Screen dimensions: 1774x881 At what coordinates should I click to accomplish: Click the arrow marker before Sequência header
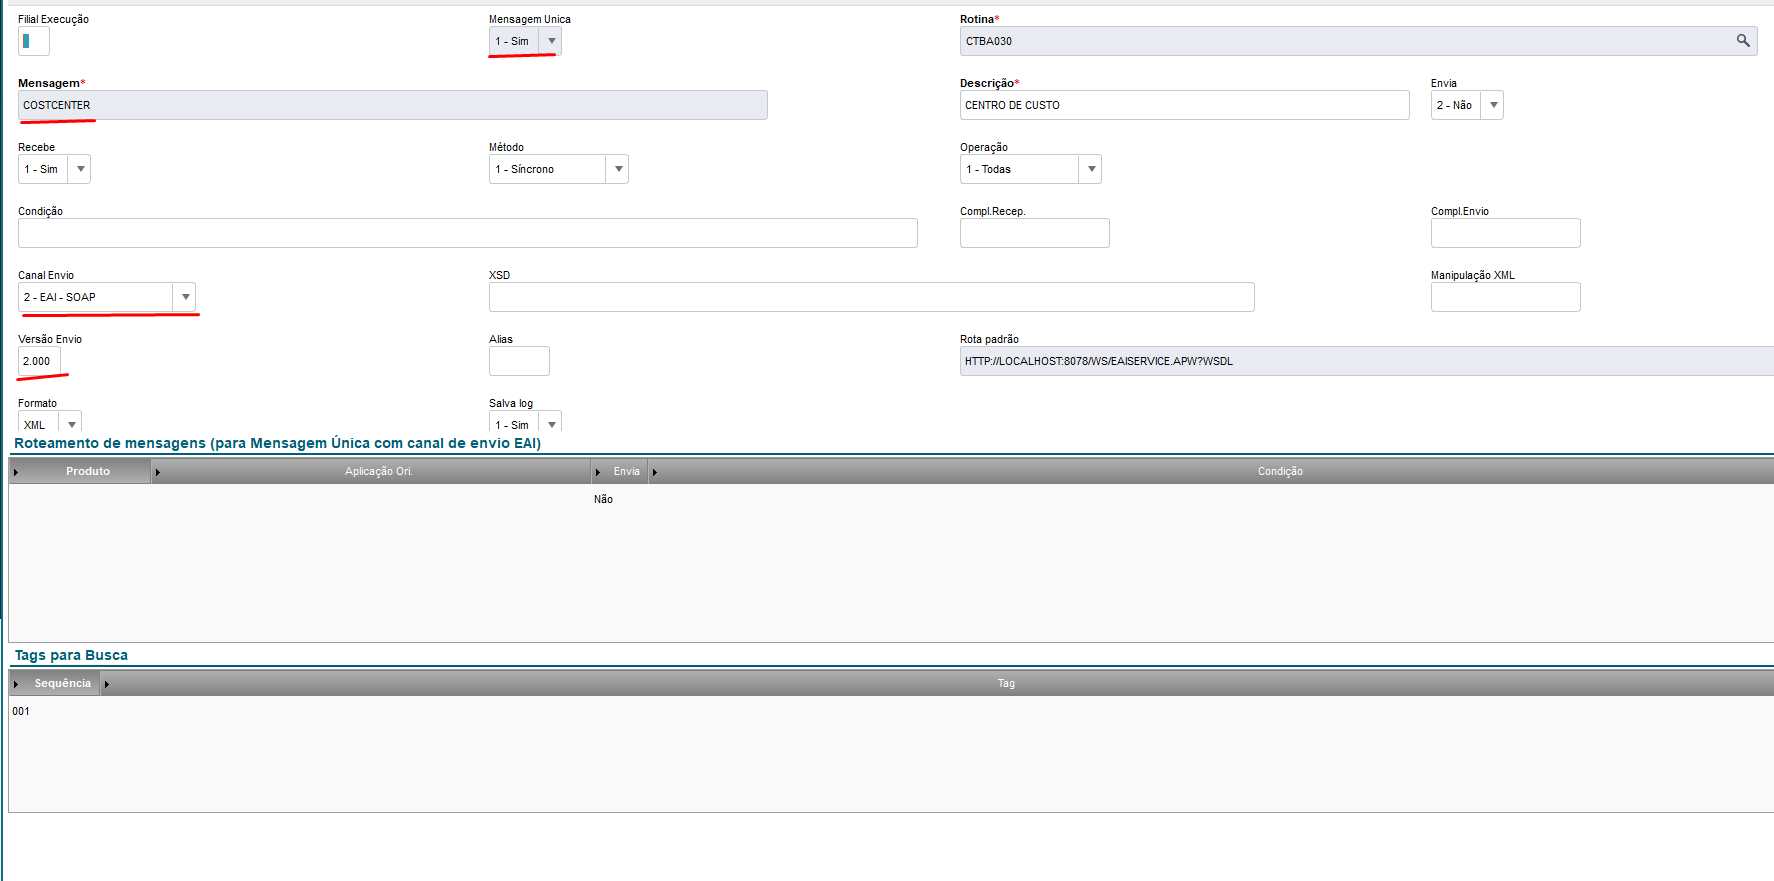click(16, 684)
